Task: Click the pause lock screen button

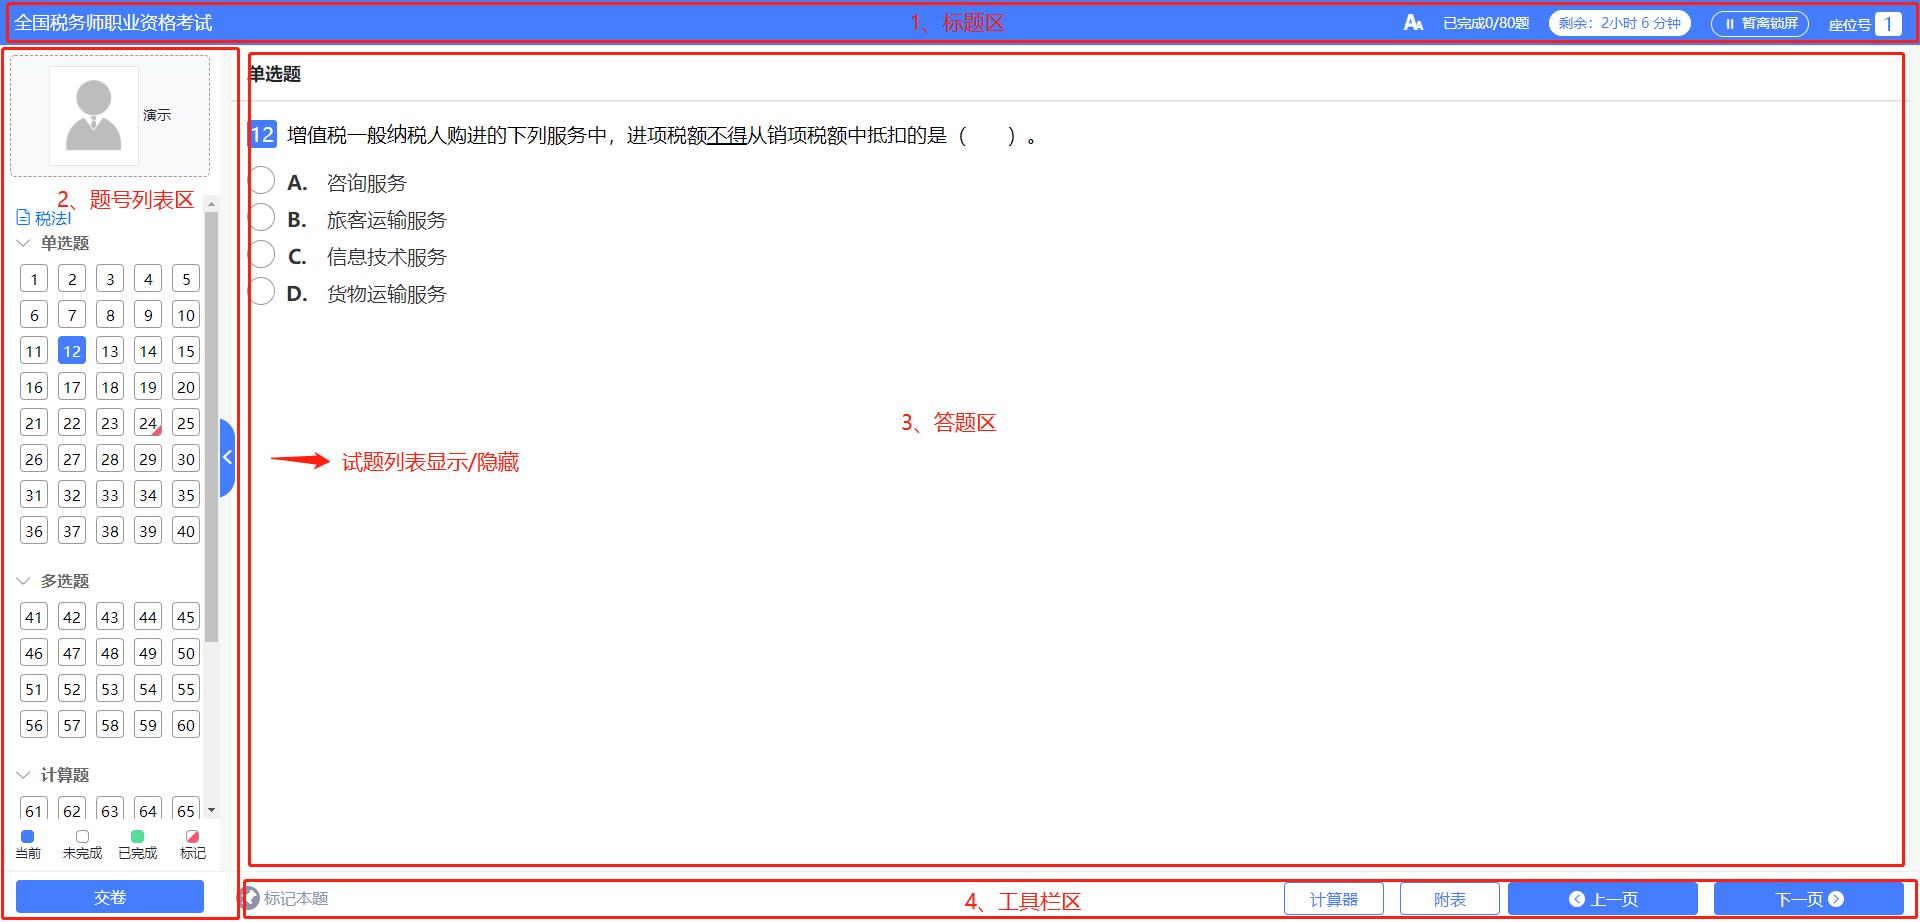Action: click(1759, 23)
